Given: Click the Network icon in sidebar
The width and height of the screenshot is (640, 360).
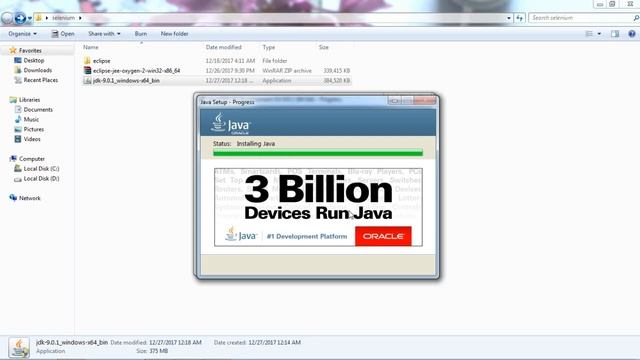Looking at the screenshot, I should (x=13, y=198).
